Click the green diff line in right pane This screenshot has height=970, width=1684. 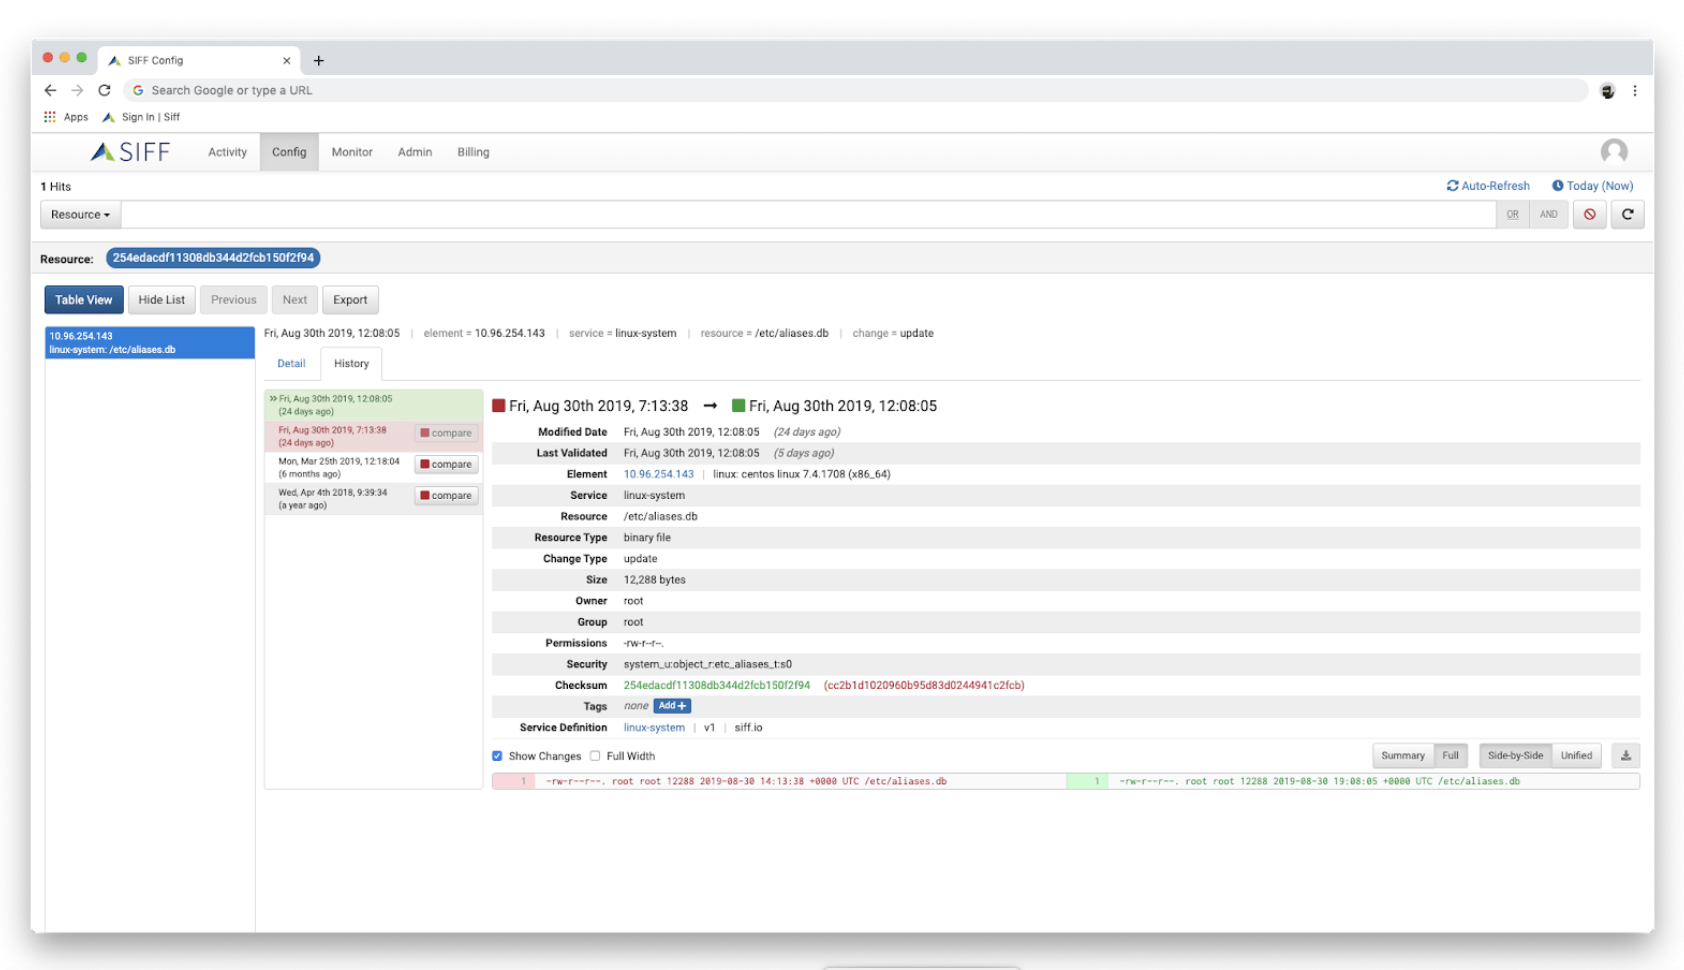1352,782
